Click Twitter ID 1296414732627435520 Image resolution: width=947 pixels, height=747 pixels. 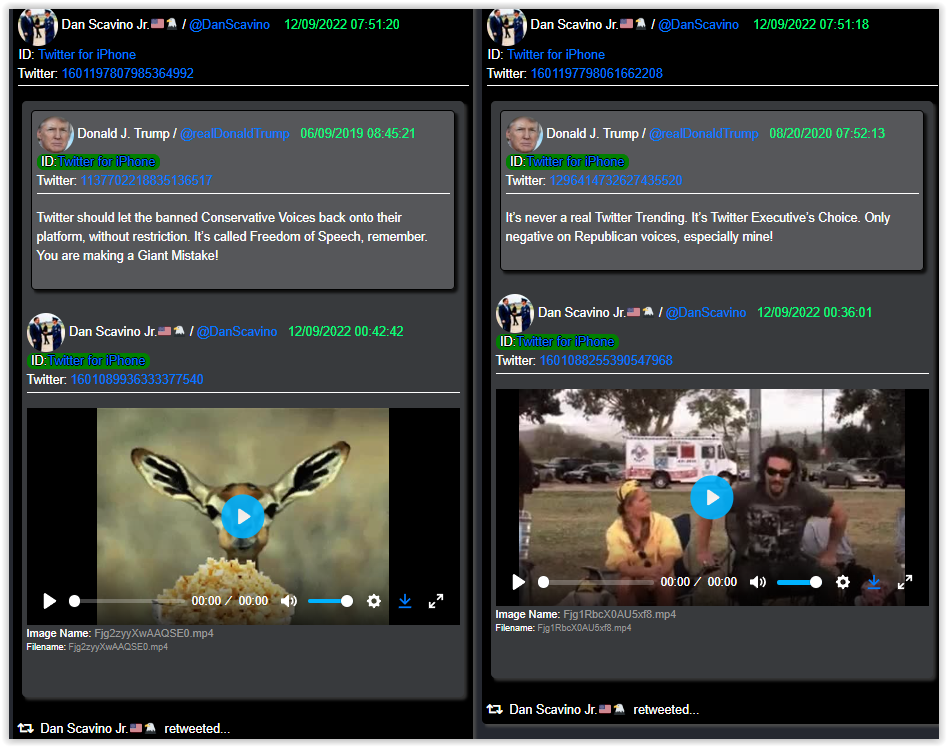(x=615, y=180)
